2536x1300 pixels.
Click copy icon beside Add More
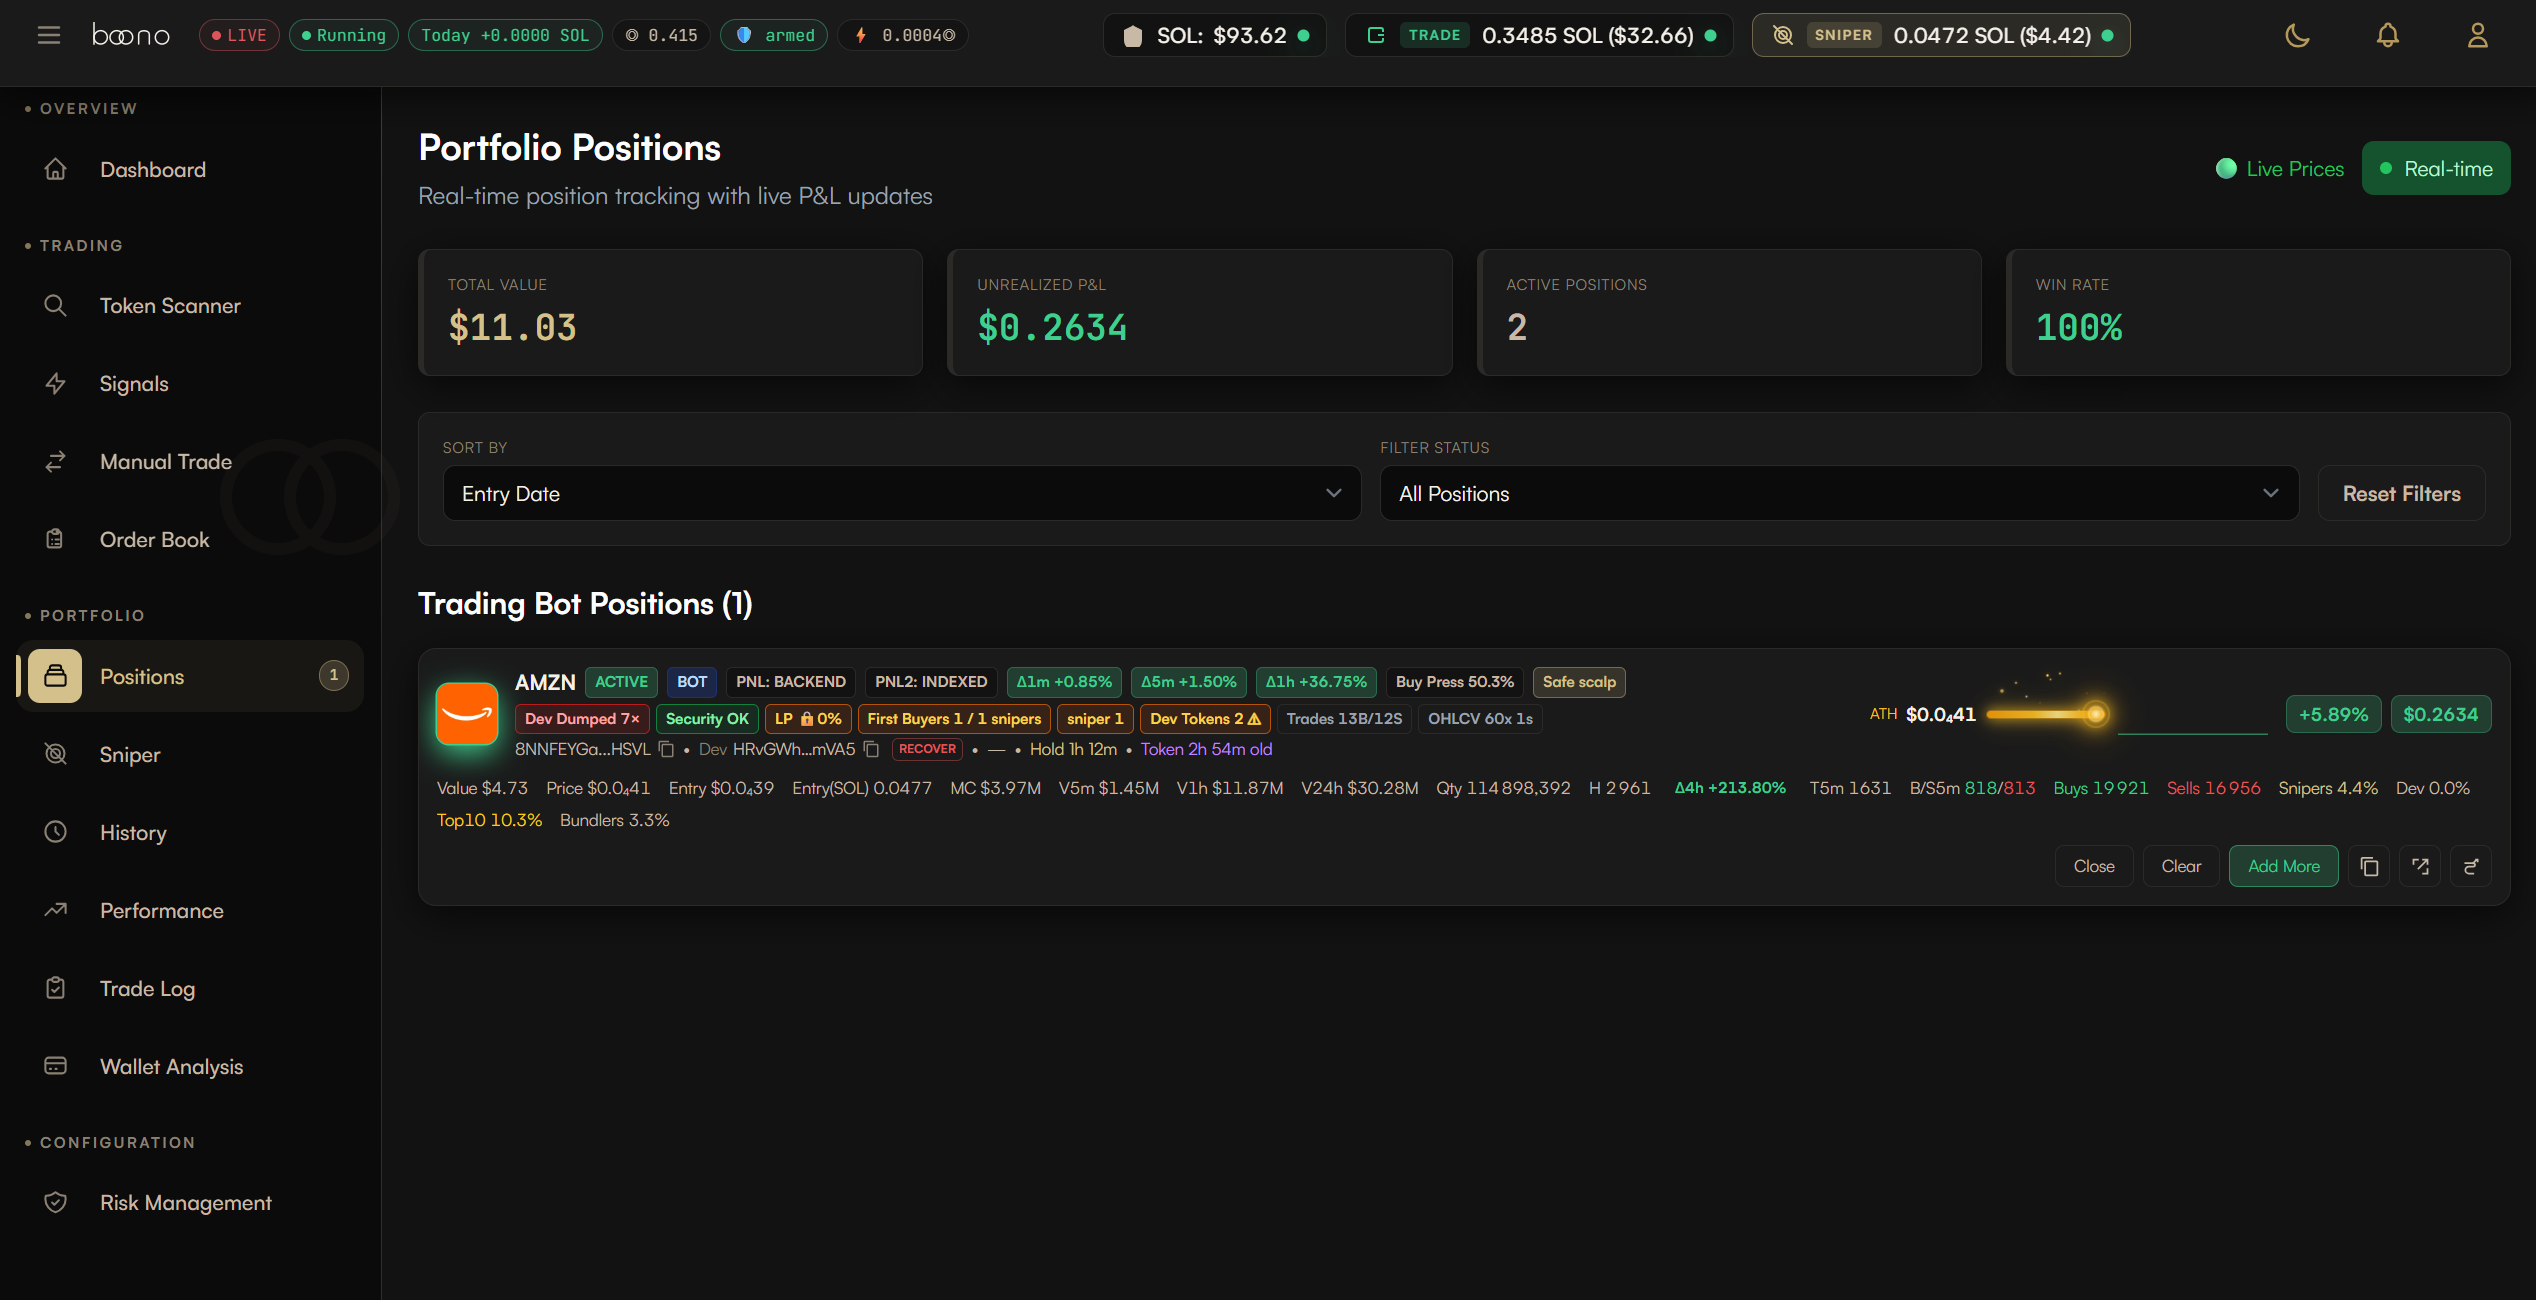[2369, 866]
